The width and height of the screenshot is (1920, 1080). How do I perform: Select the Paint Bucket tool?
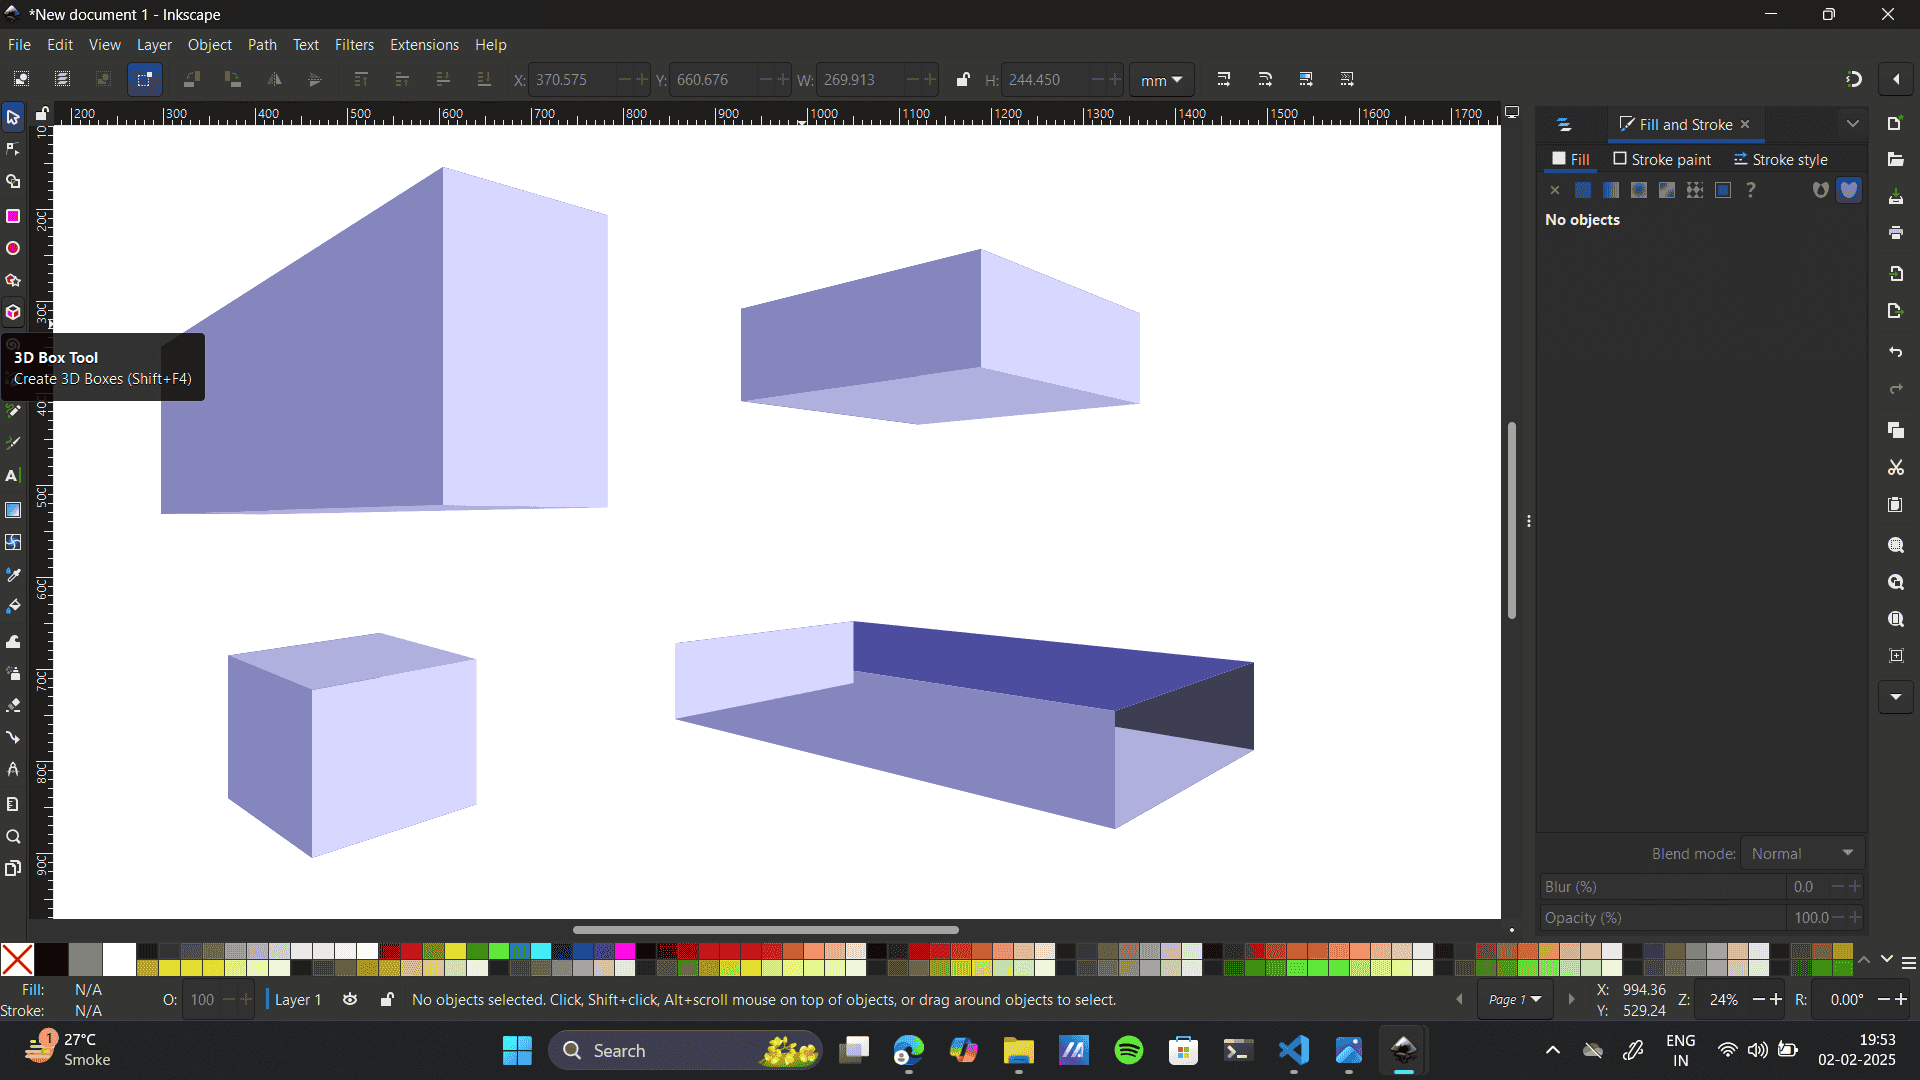click(13, 607)
